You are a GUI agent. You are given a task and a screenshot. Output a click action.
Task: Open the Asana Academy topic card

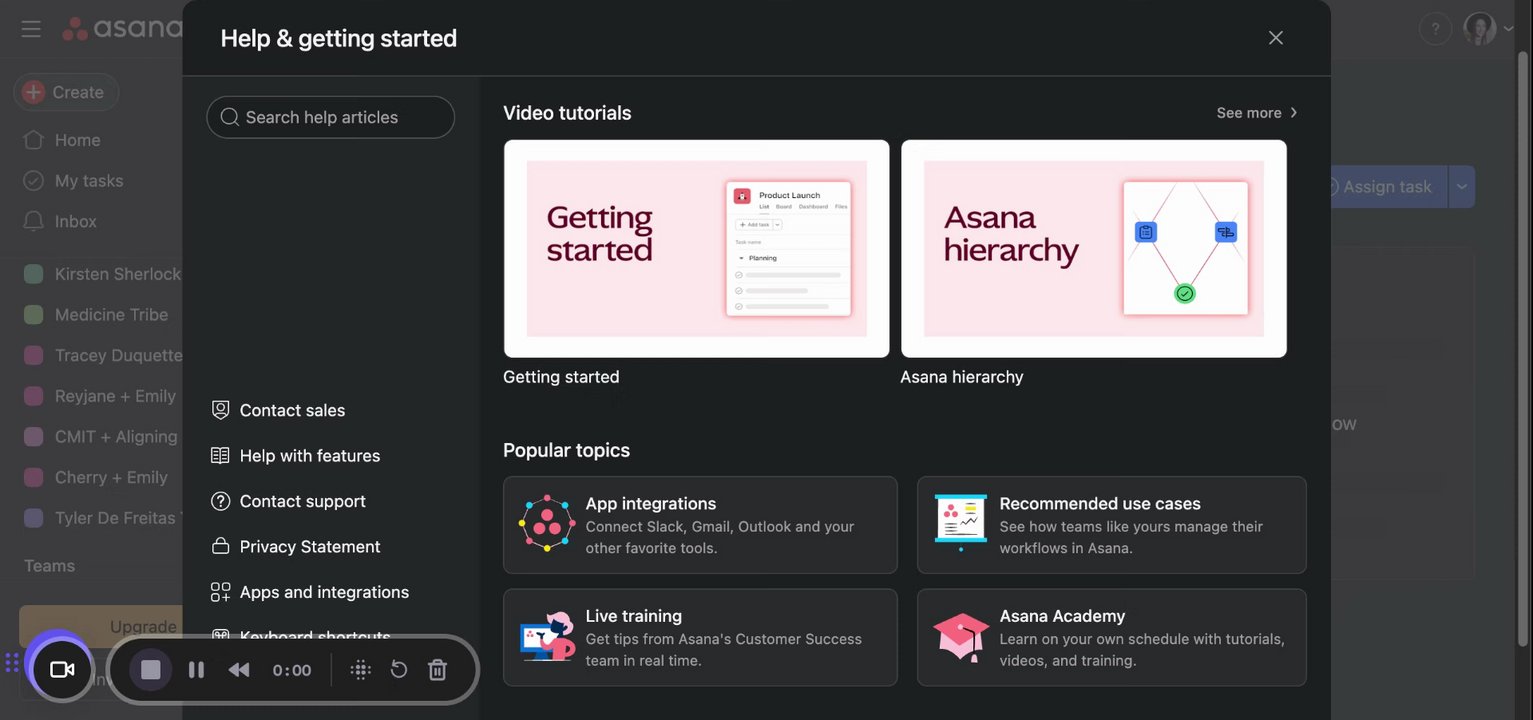point(1111,637)
